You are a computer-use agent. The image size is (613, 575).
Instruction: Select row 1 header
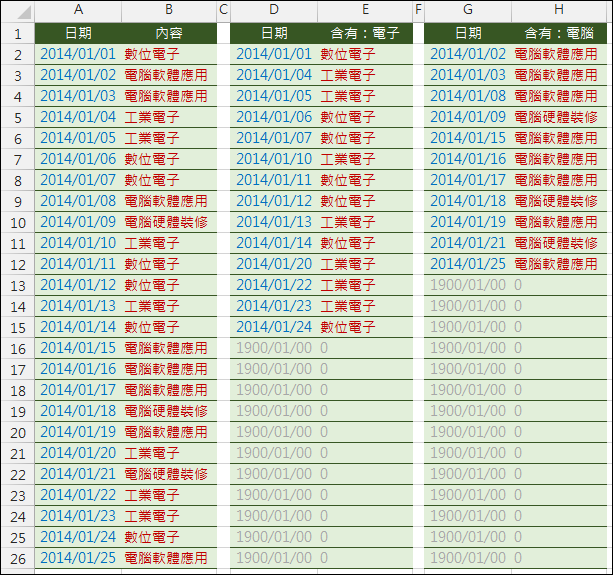(x=18, y=34)
